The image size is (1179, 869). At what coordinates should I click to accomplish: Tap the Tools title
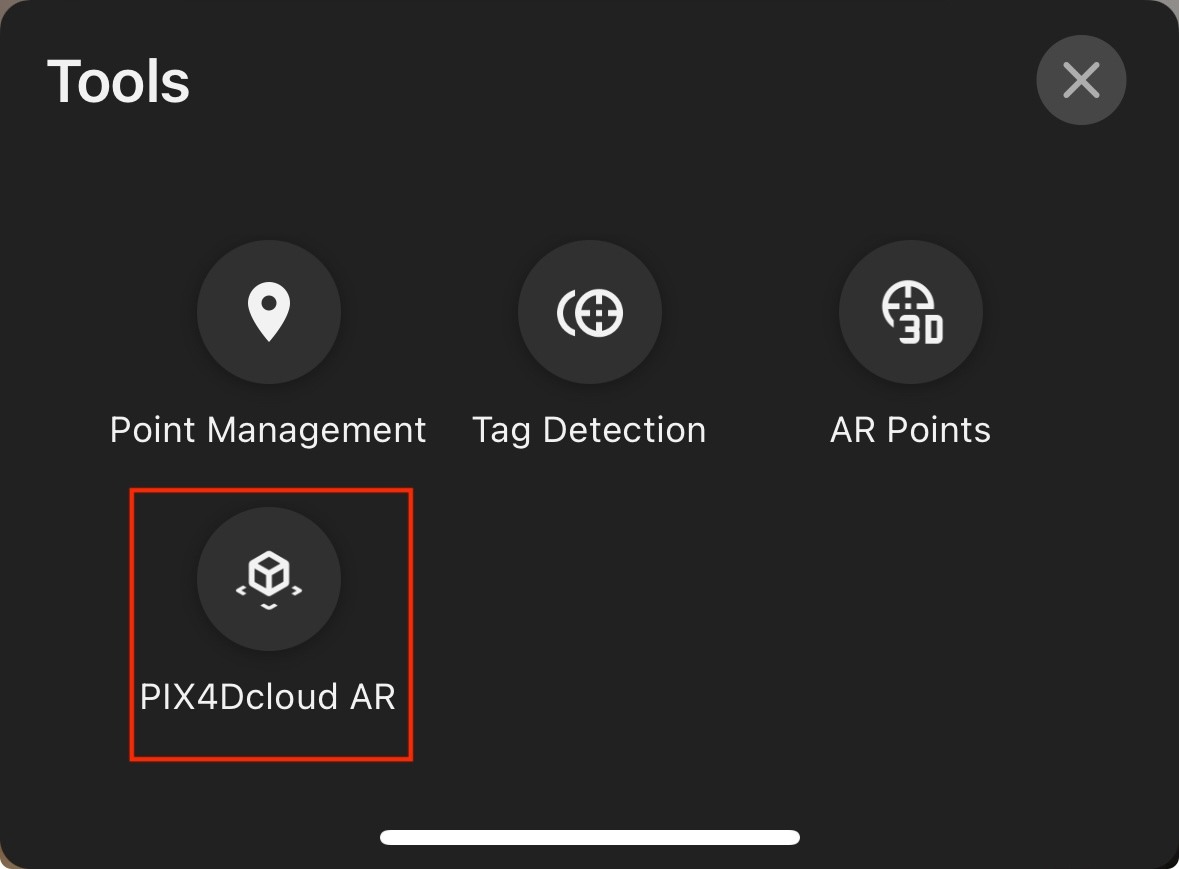[x=118, y=81]
